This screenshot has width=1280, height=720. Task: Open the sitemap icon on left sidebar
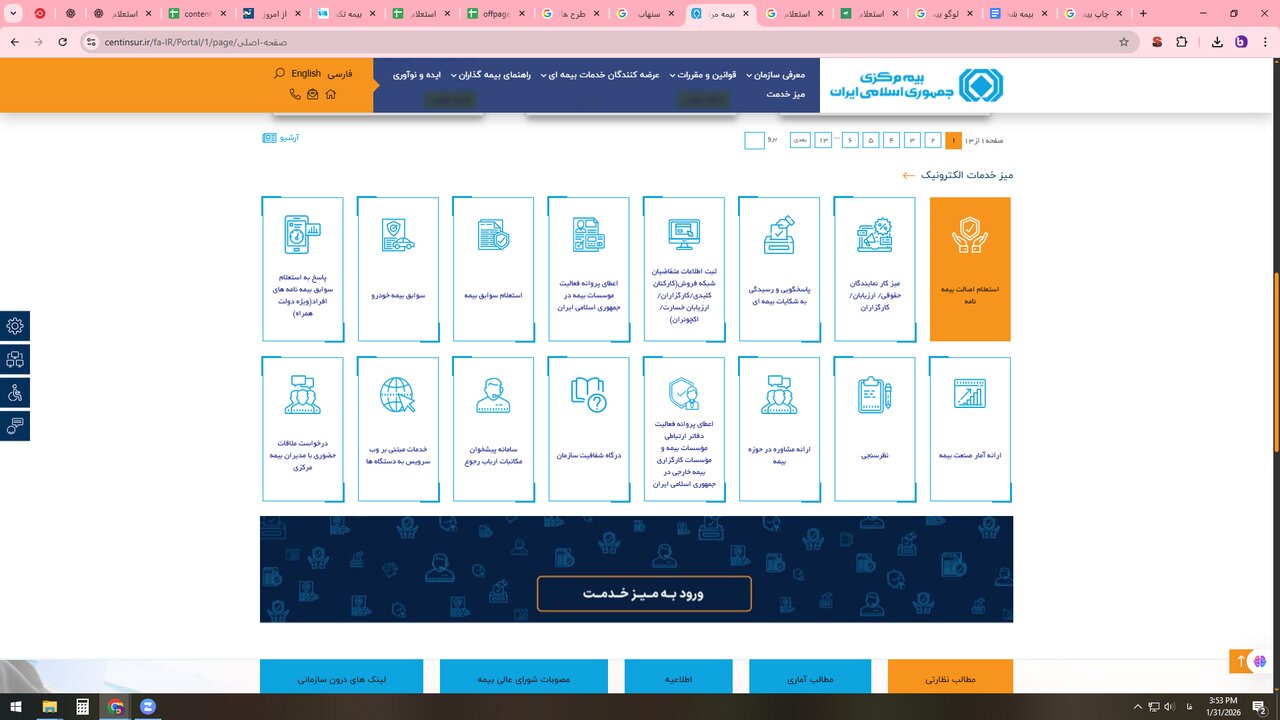15,359
